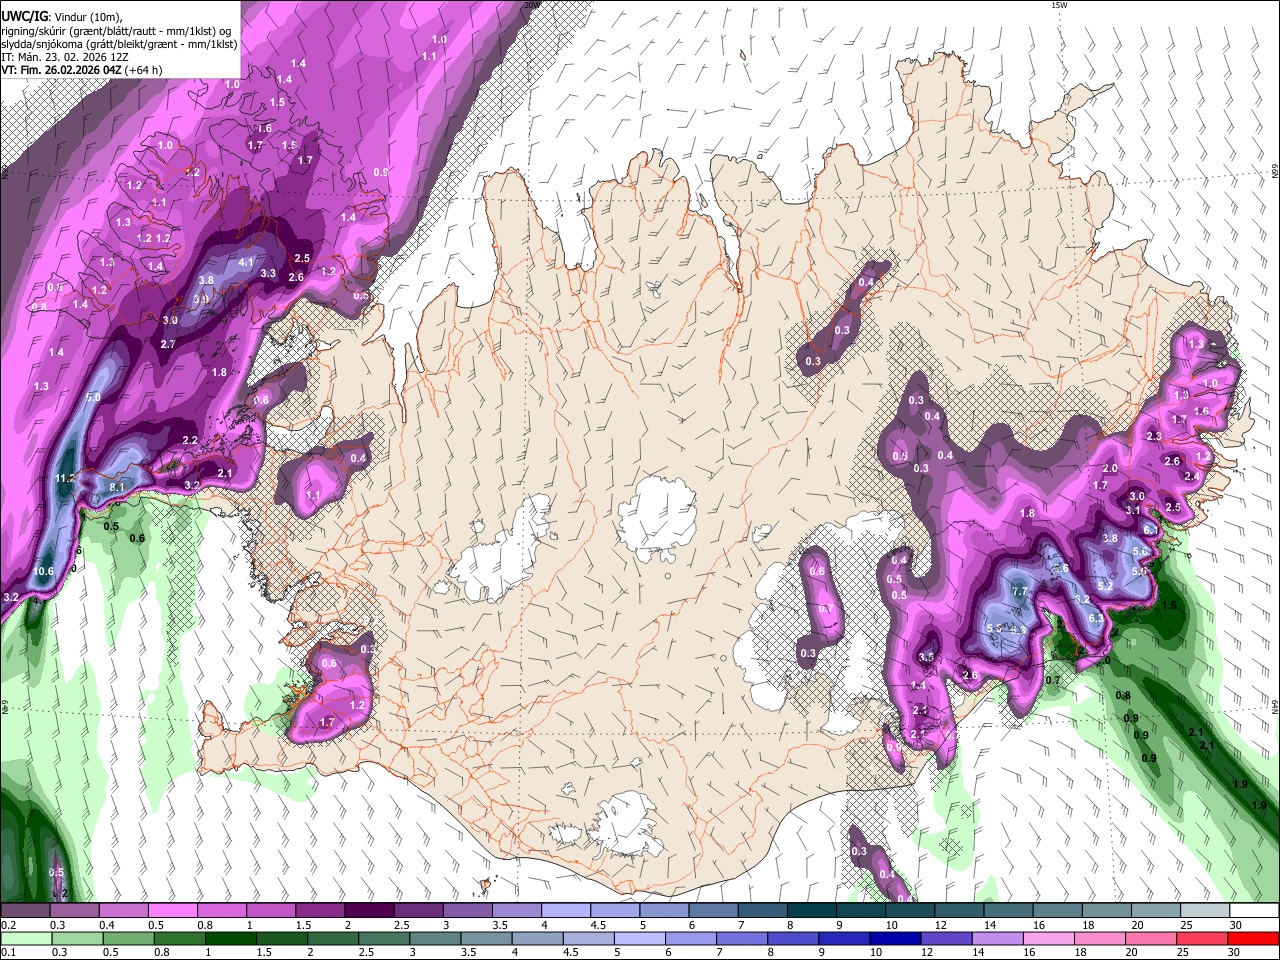The image size is (1280, 960).
Task: Click the 'slydda/snjókoma' description line
Action: 119,44
